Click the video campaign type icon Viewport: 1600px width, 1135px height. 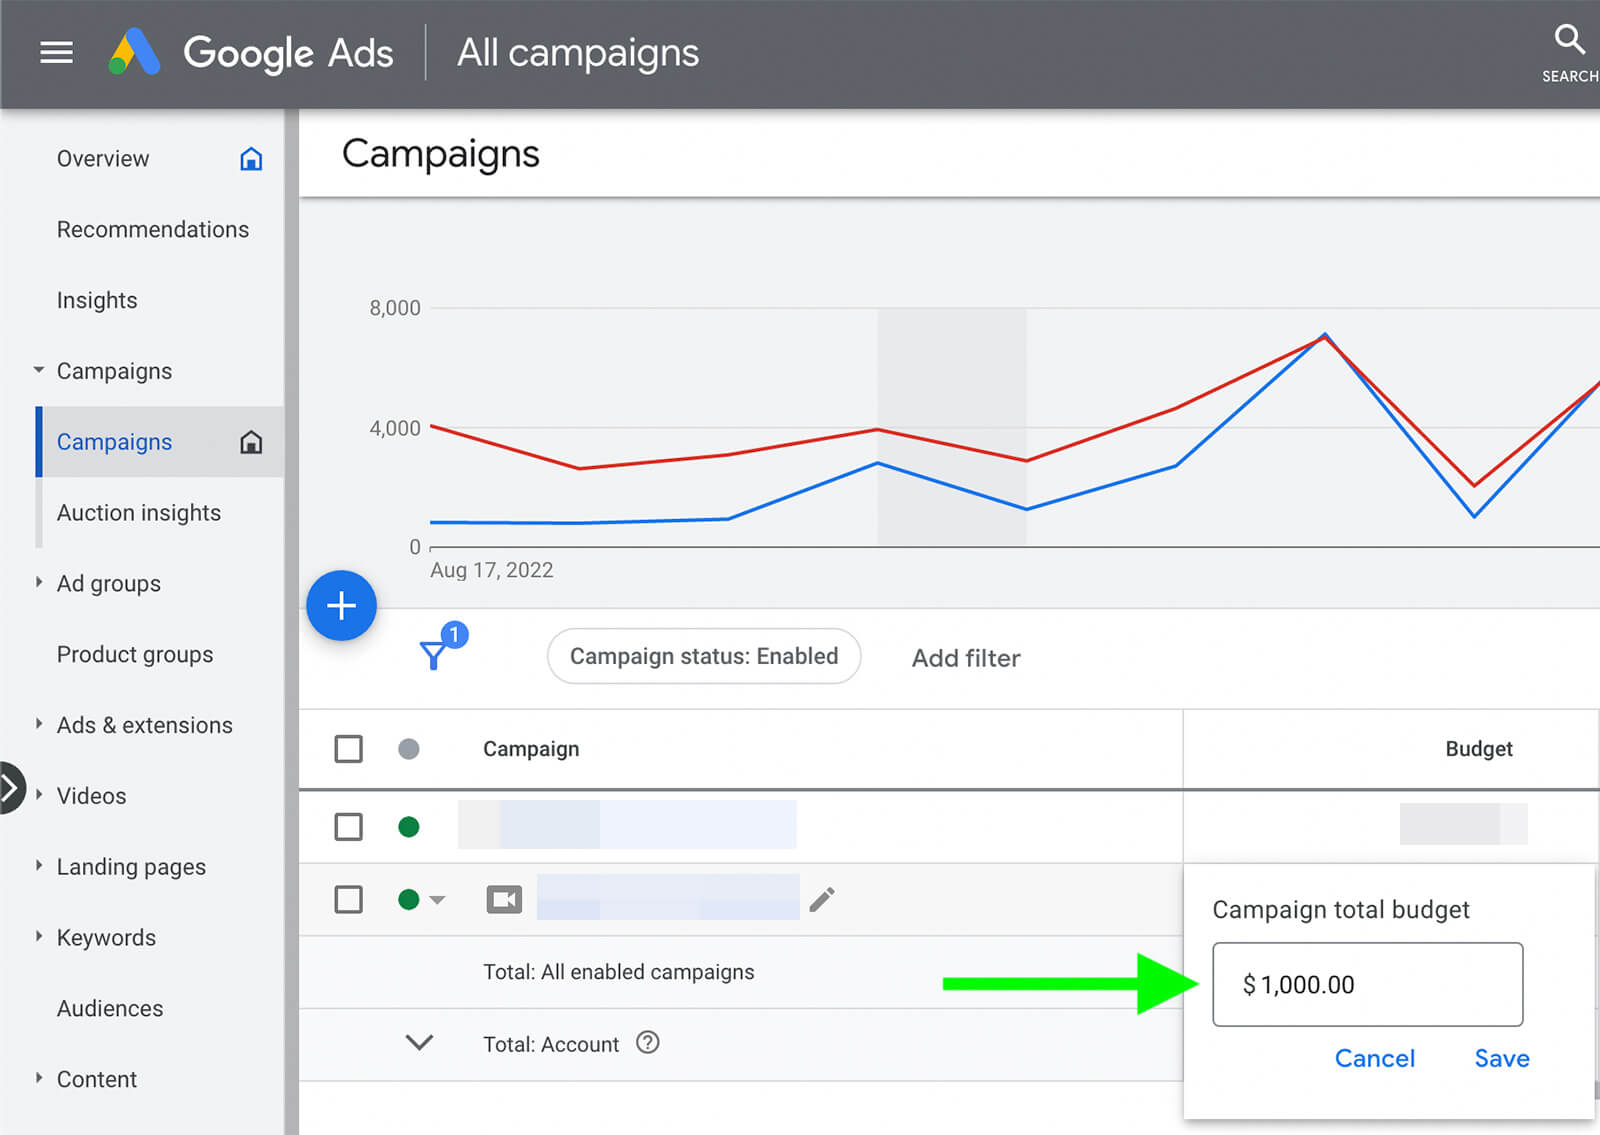click(x=504, y=899)
